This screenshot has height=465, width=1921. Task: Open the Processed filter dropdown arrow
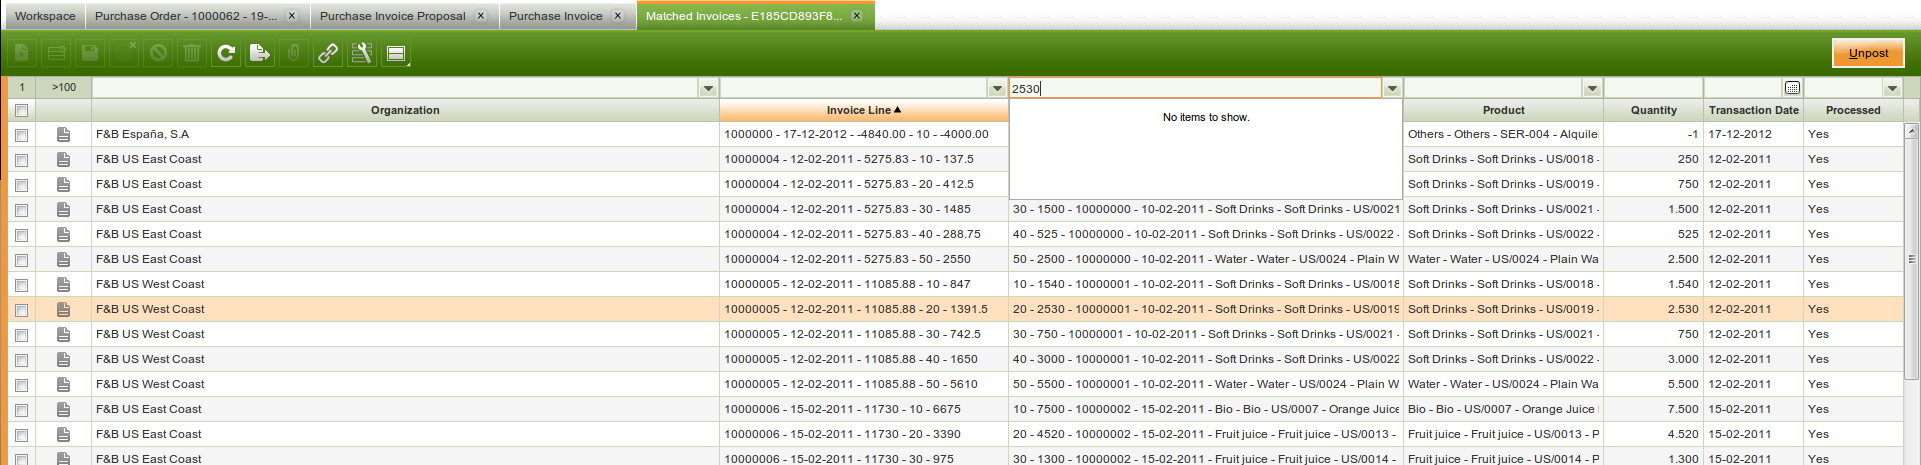click(1892, 88)
